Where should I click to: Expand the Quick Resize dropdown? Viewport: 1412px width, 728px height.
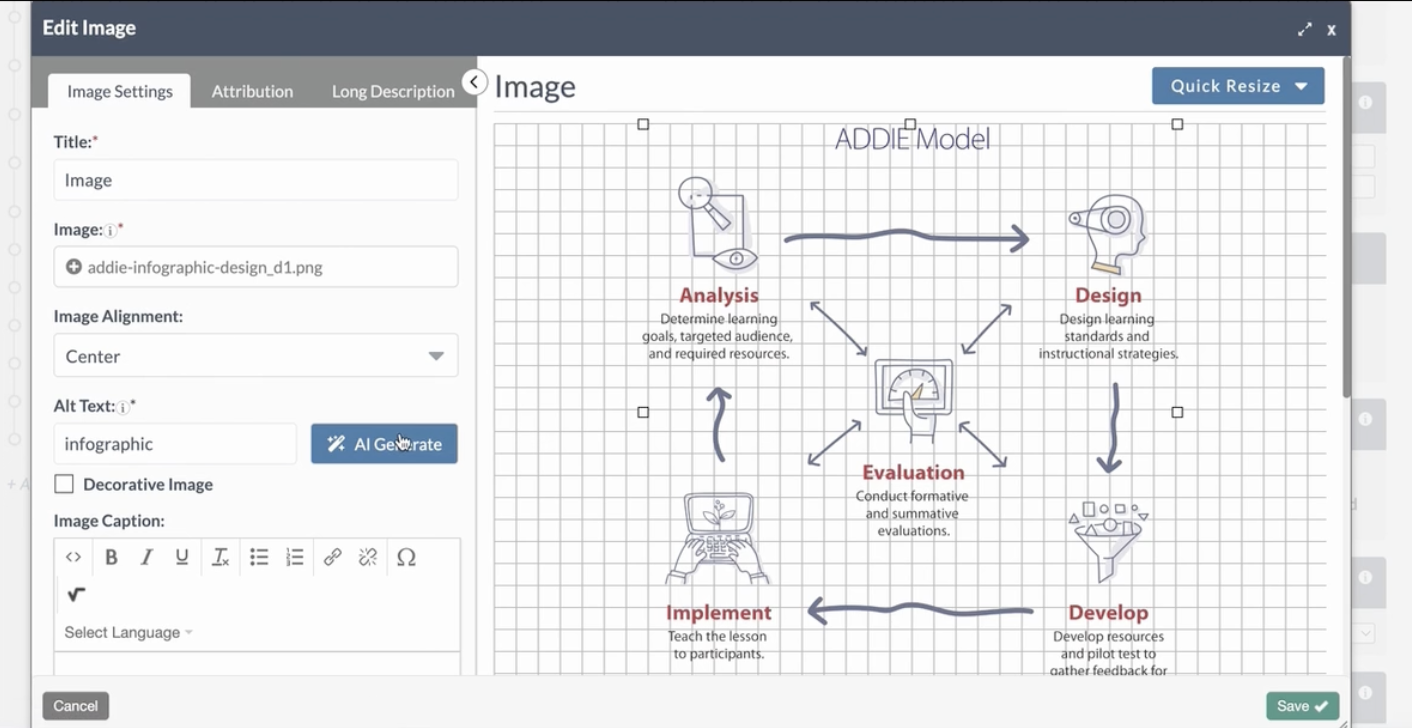[x=1238, y=86]
